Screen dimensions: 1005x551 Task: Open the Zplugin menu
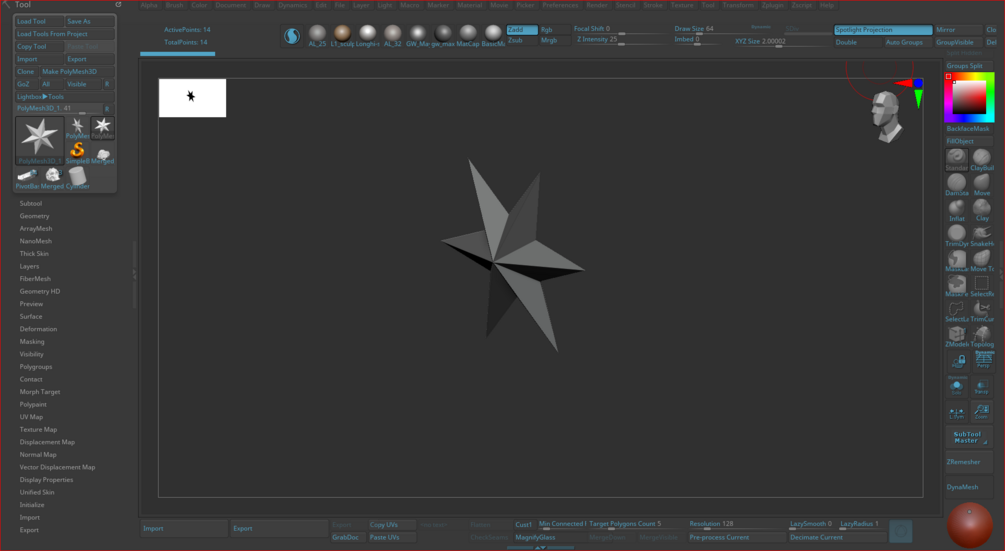772,5
